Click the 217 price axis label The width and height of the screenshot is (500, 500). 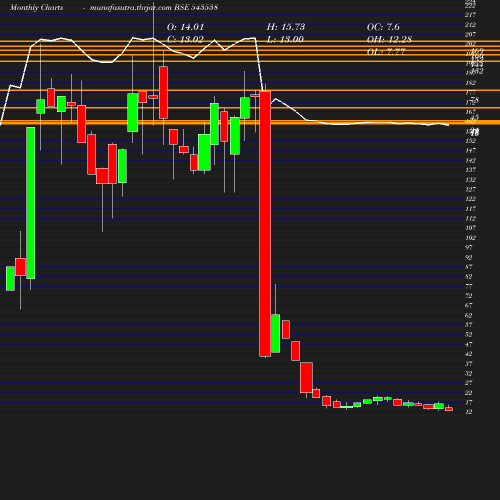point(470,15)
